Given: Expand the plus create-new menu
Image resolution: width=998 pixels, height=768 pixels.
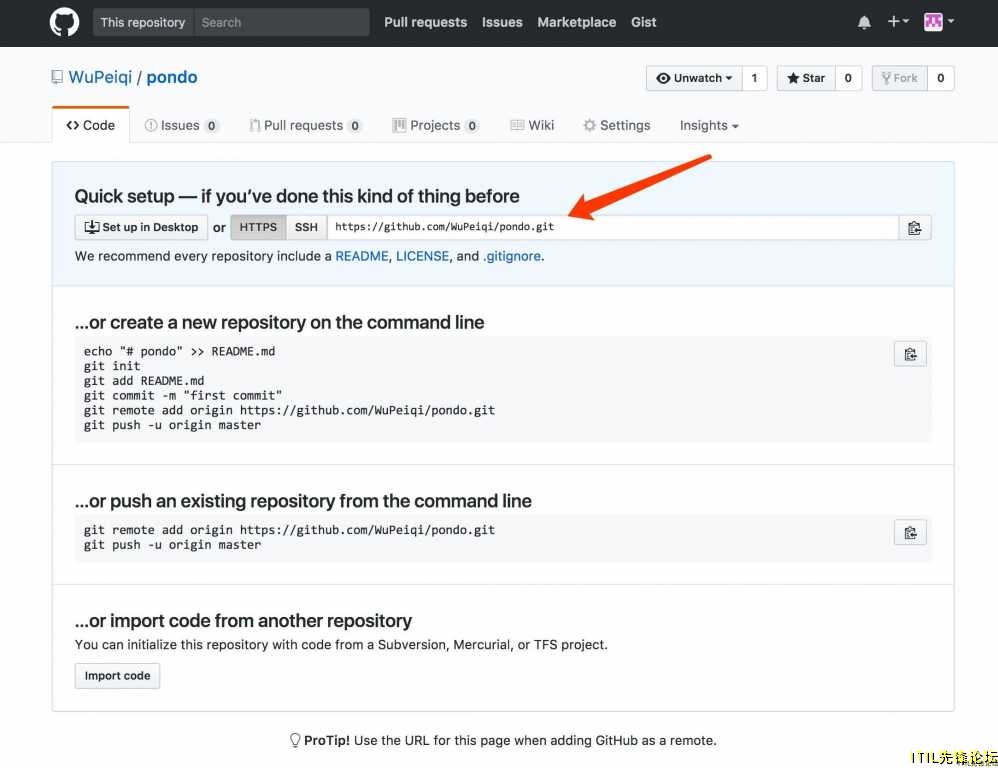Looking at the screenshot, I should pos(898,22).
